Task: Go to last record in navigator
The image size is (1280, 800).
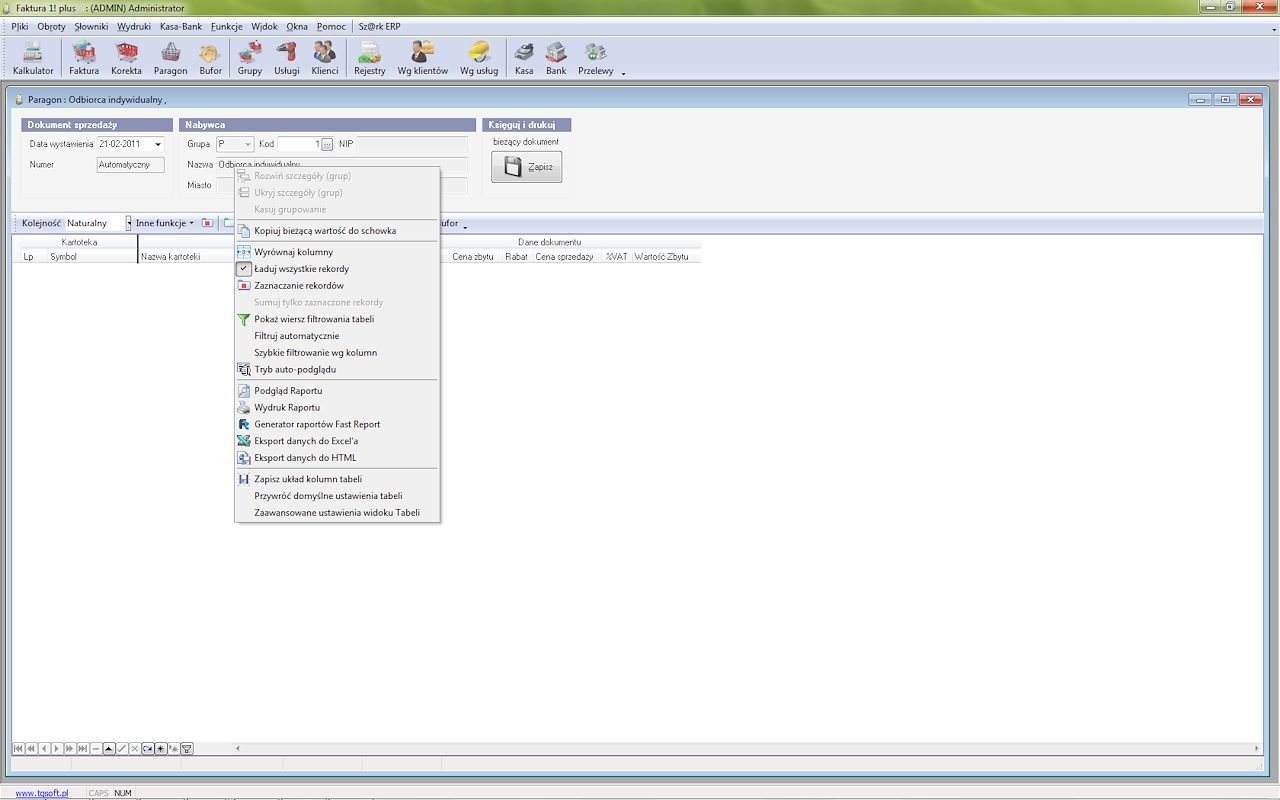Action: 82,748
